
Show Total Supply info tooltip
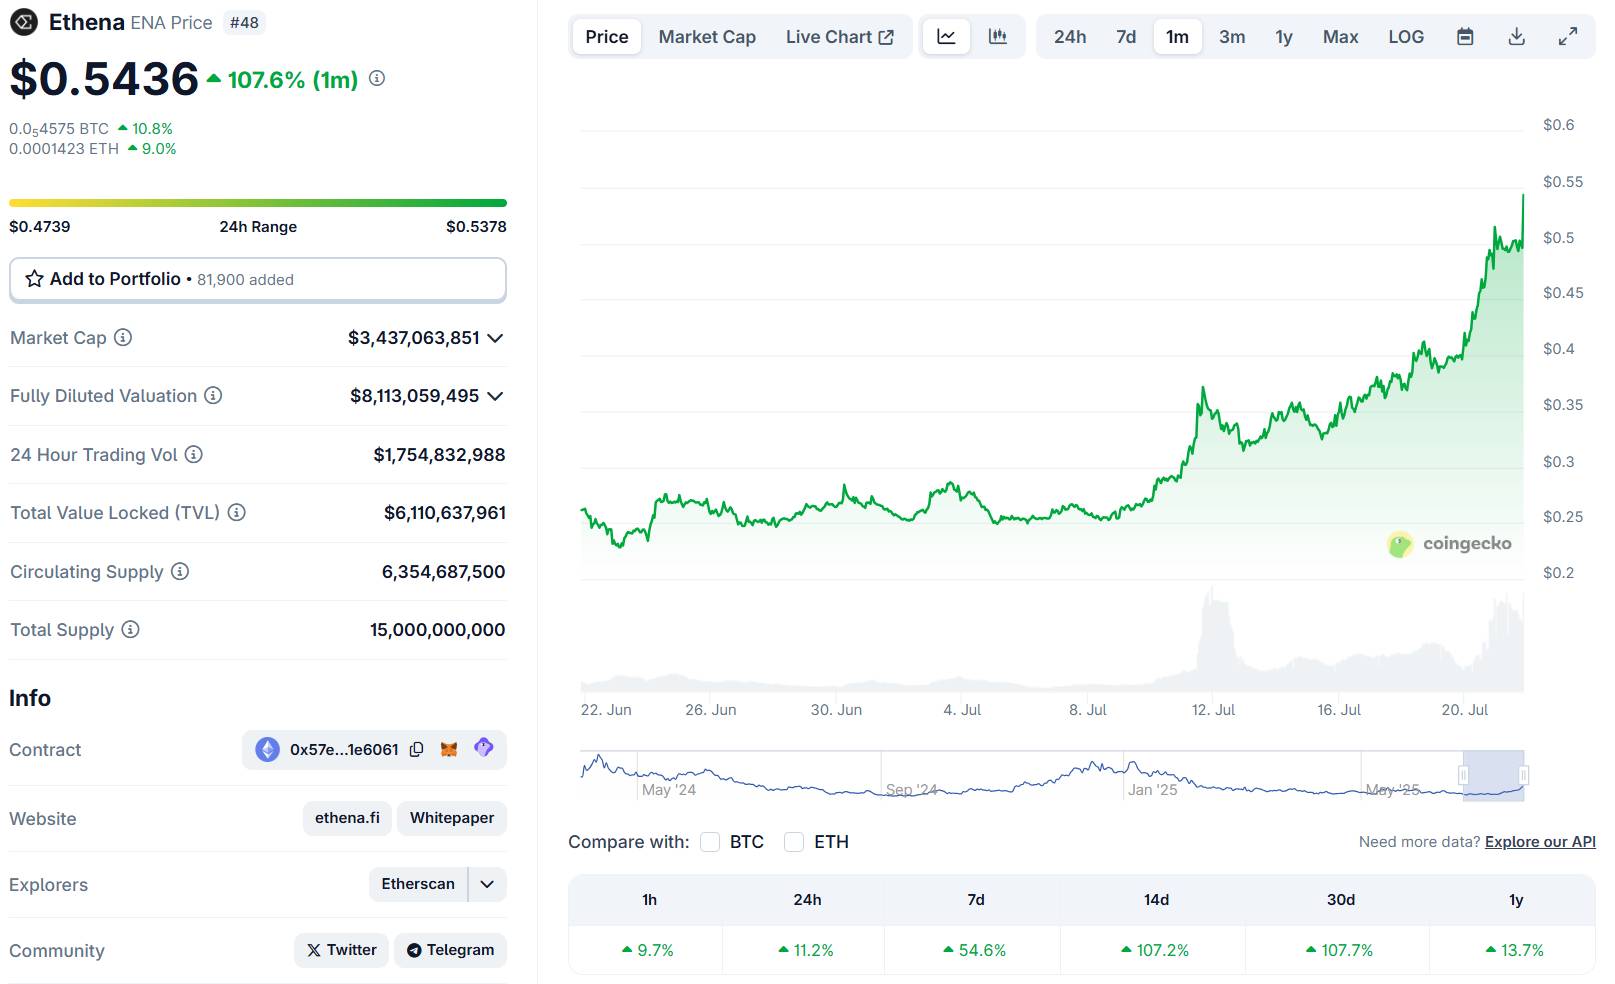[x=131, y=630]
